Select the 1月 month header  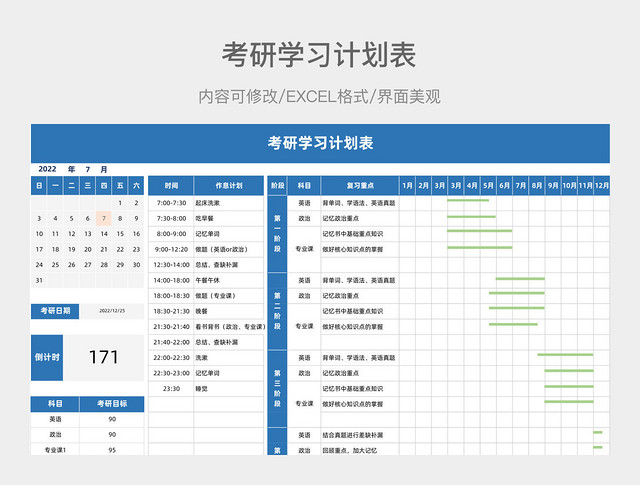click(x=407, y=186)
